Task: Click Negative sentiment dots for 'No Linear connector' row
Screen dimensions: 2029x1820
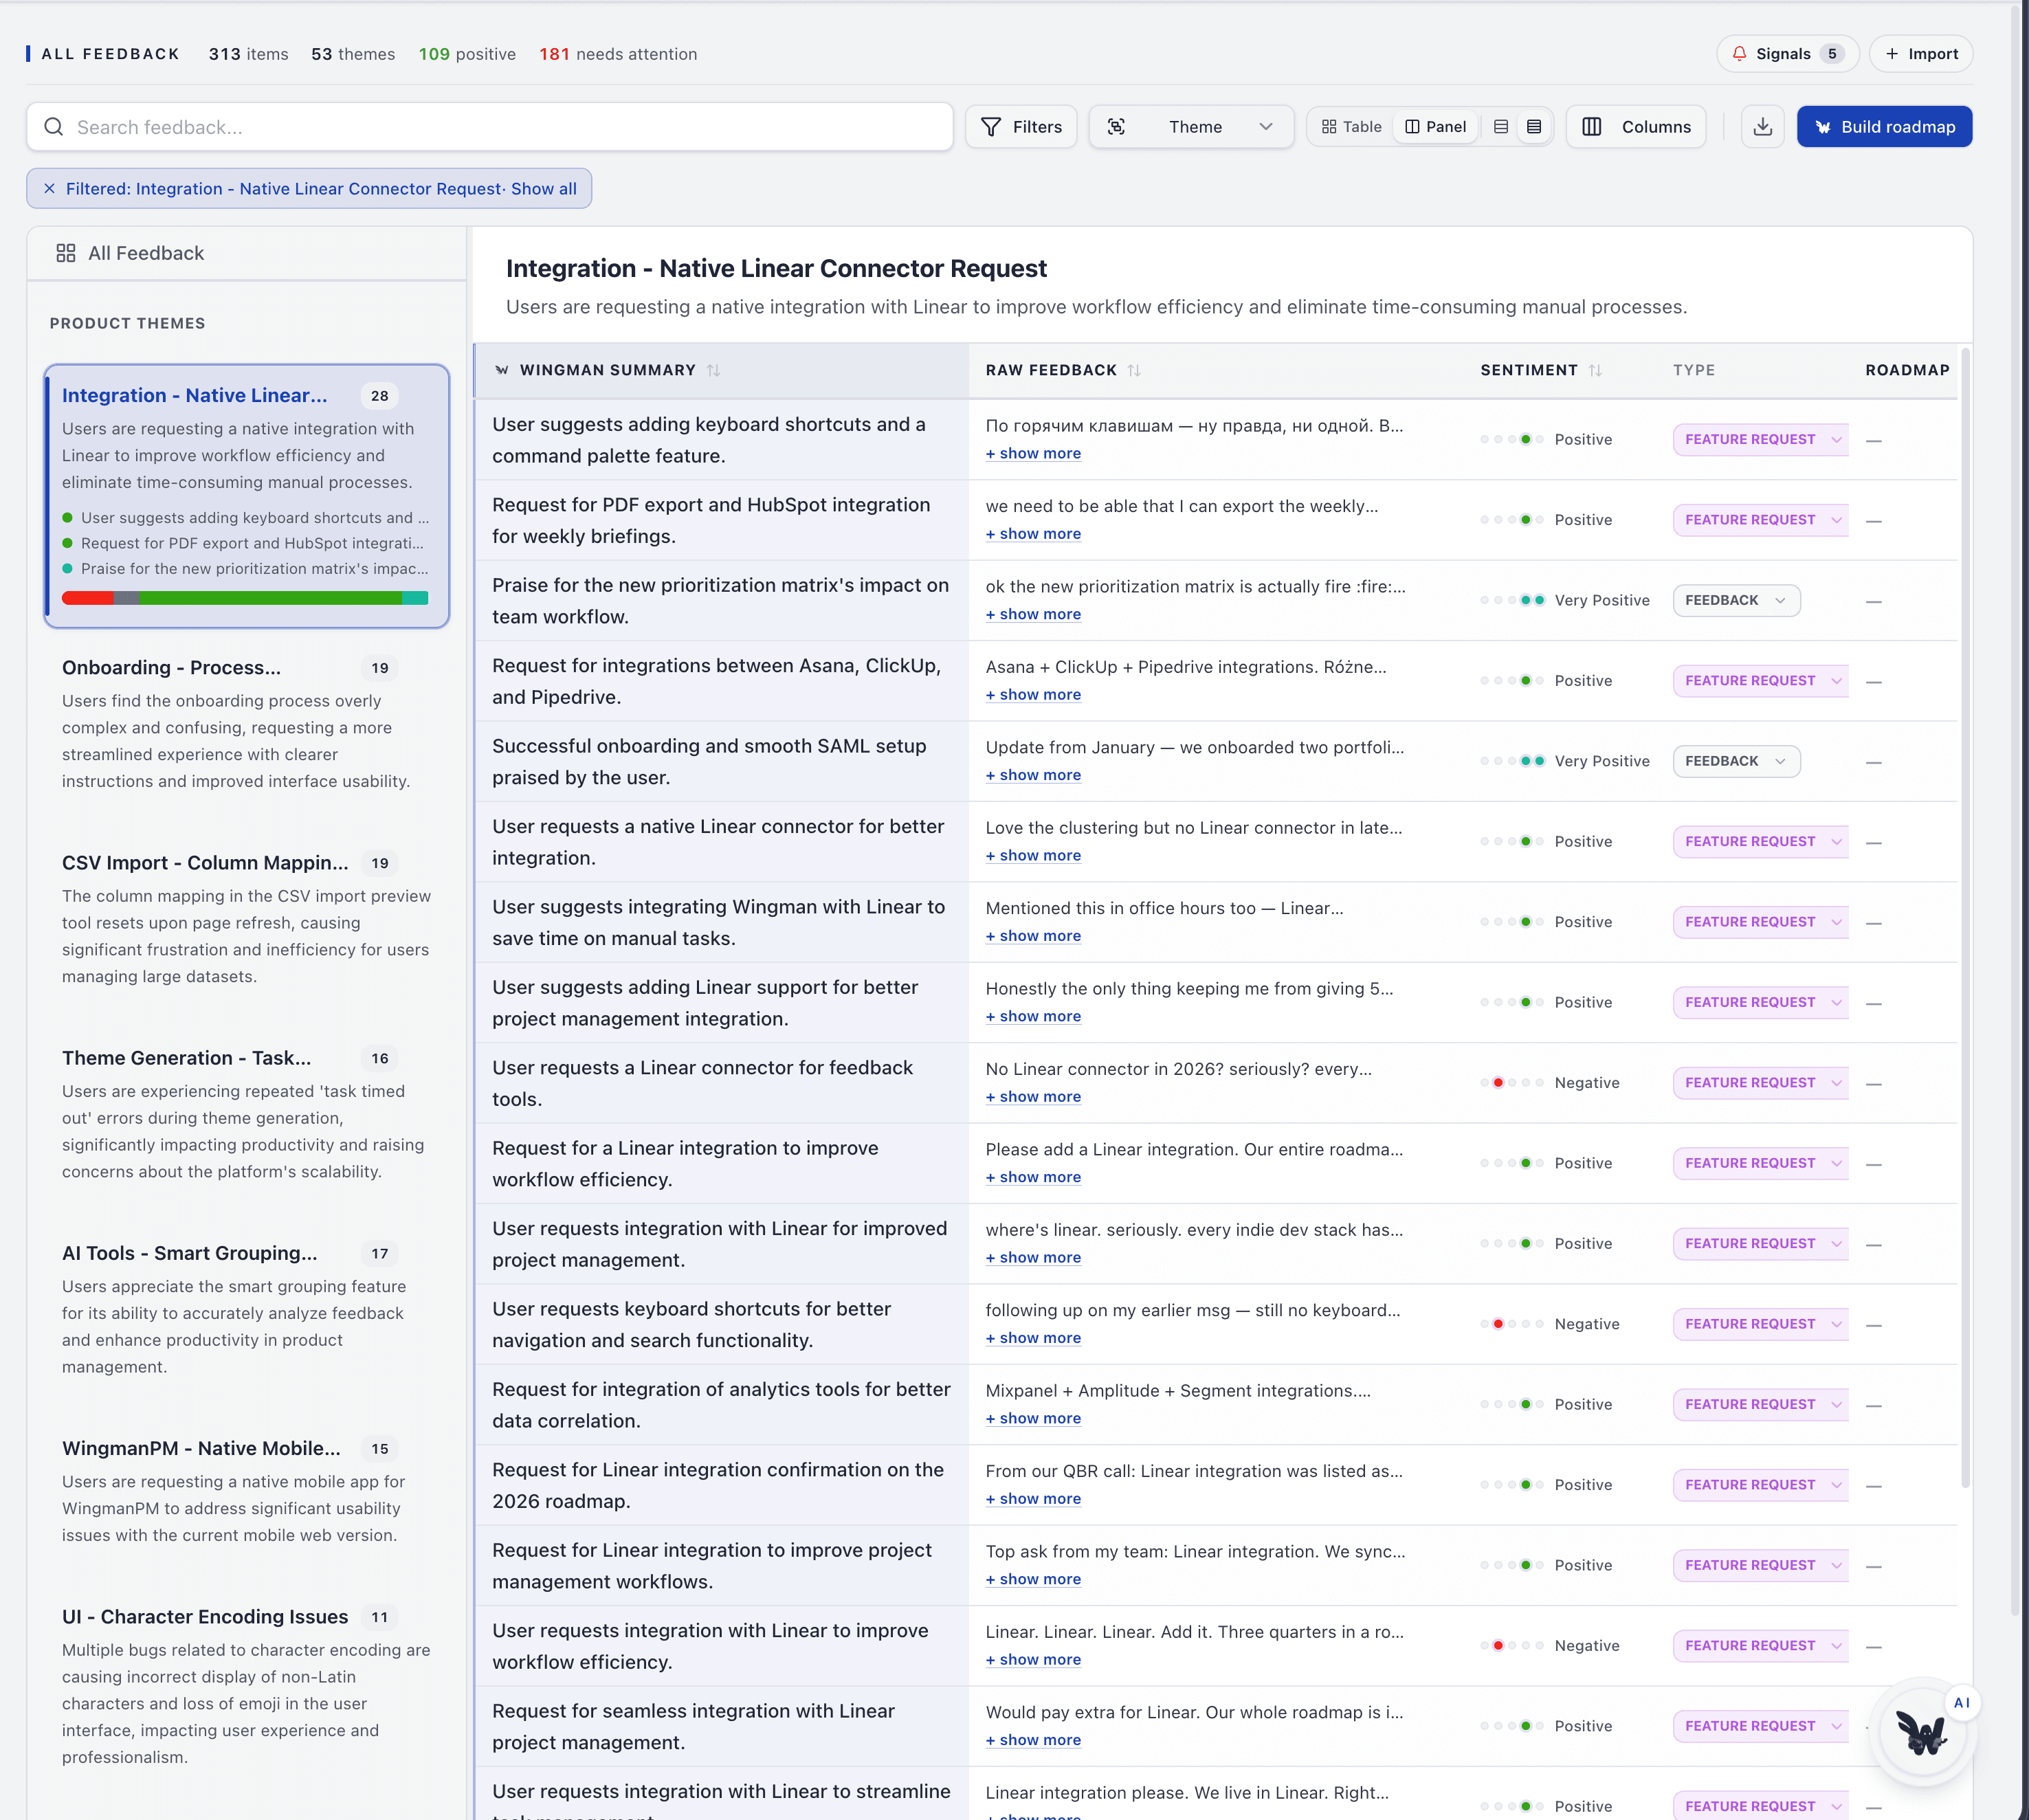Action: click(x=1512, y=1083)
